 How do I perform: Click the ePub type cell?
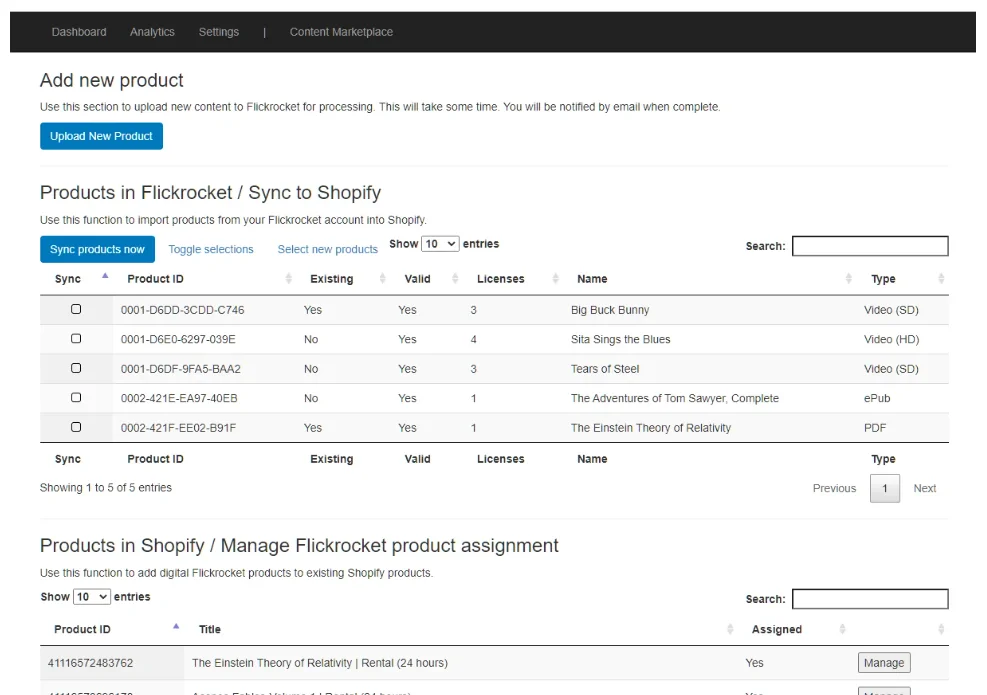[x=877, y=398]
